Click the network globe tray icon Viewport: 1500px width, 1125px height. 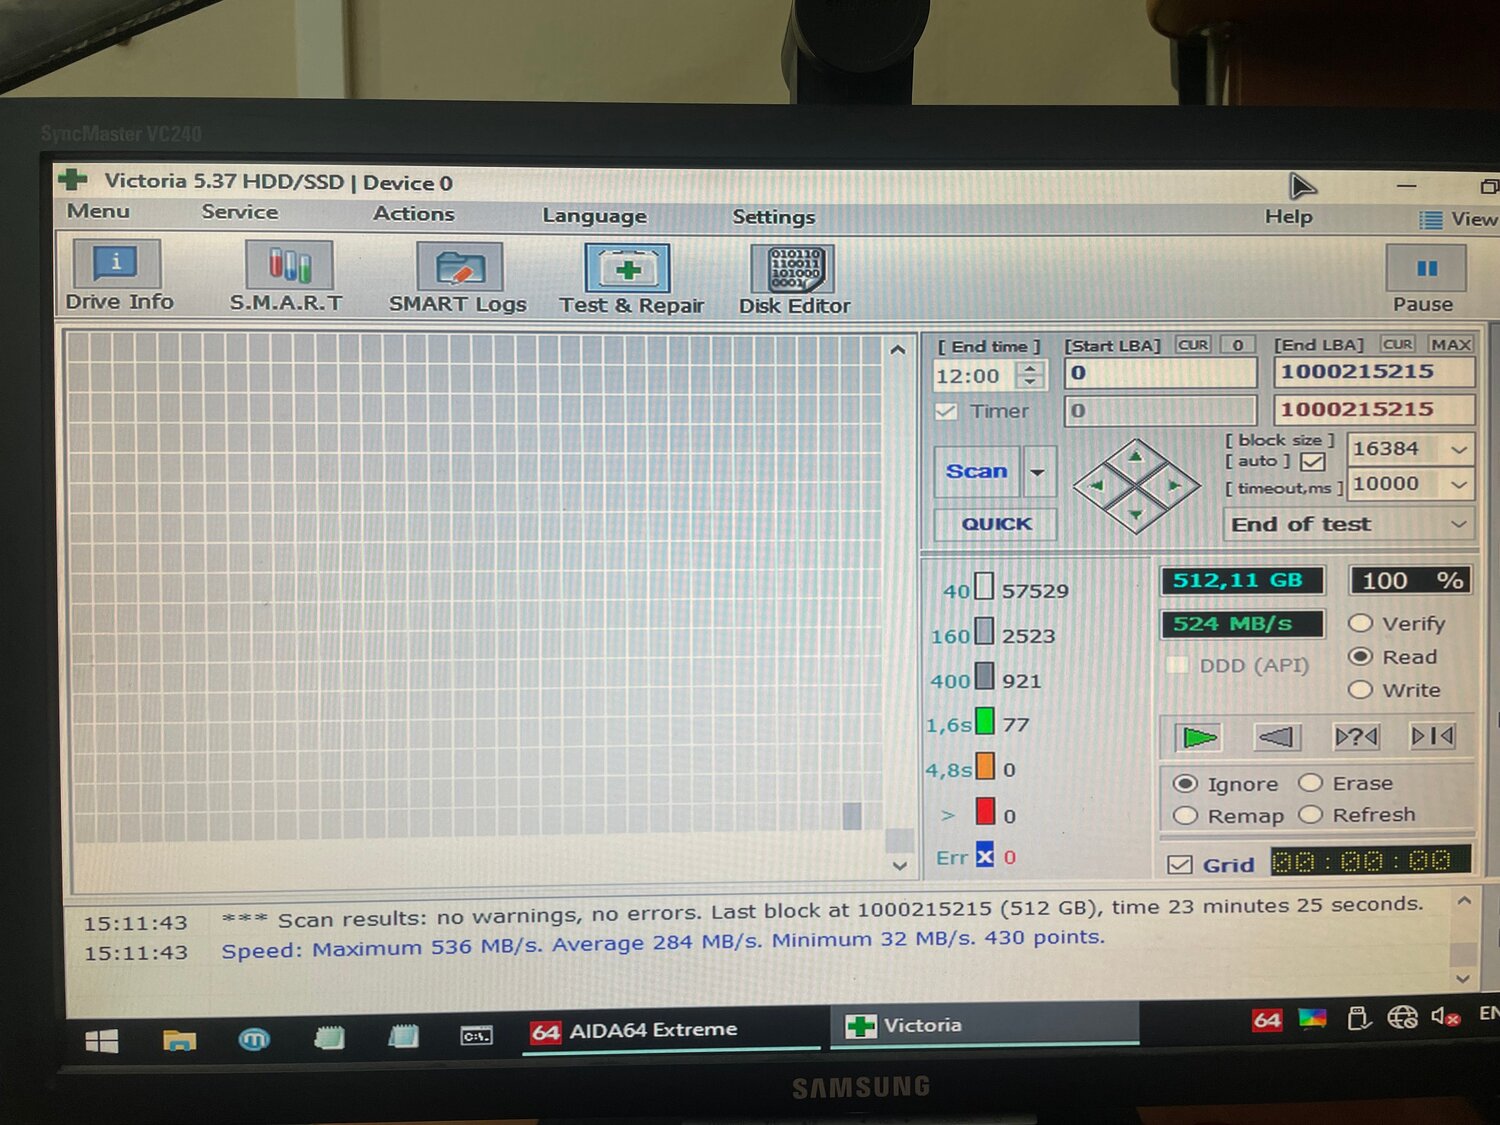coord(1402,1018)
